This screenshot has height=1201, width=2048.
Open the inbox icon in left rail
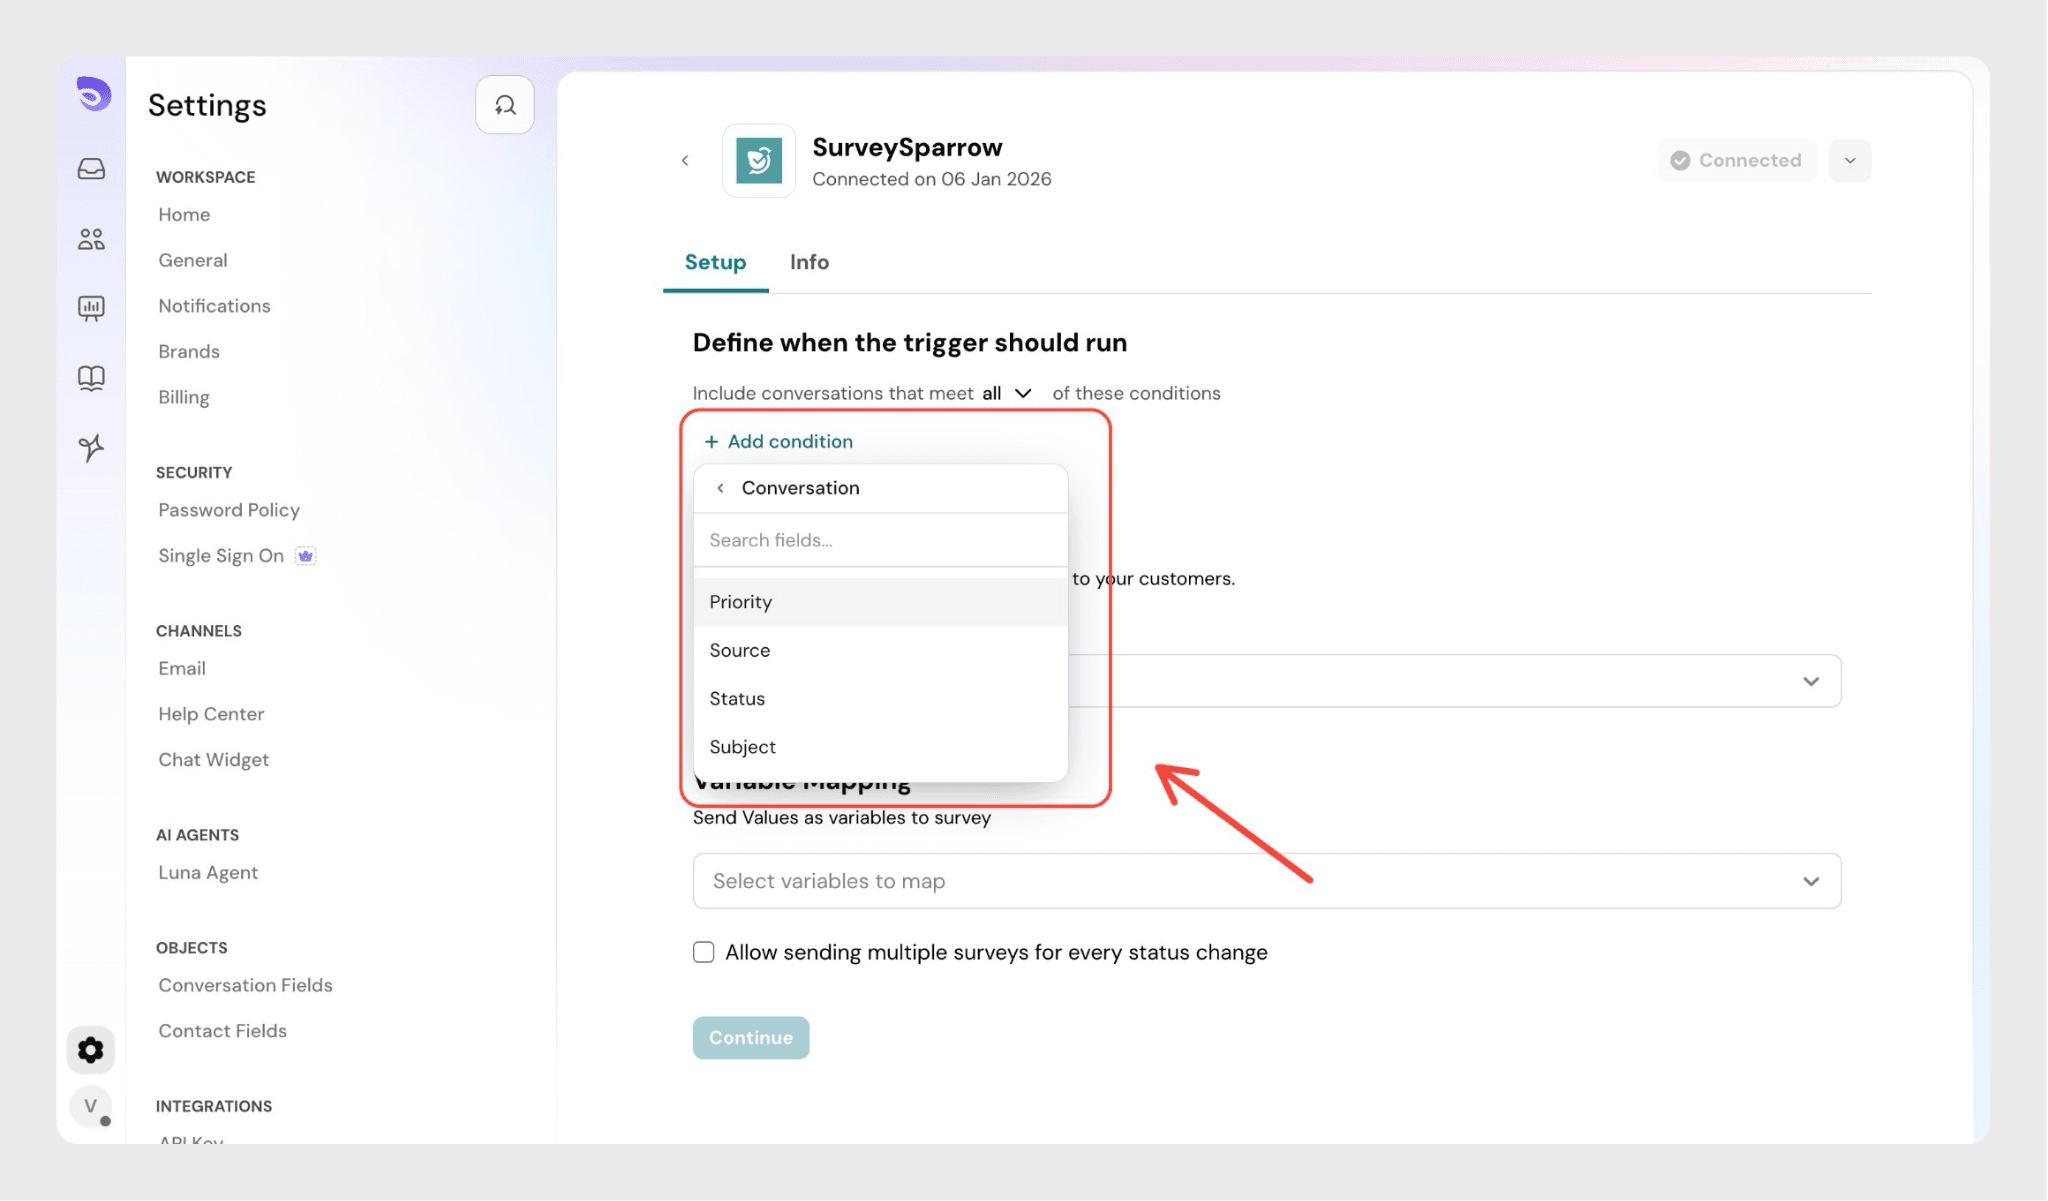(91, 169)
